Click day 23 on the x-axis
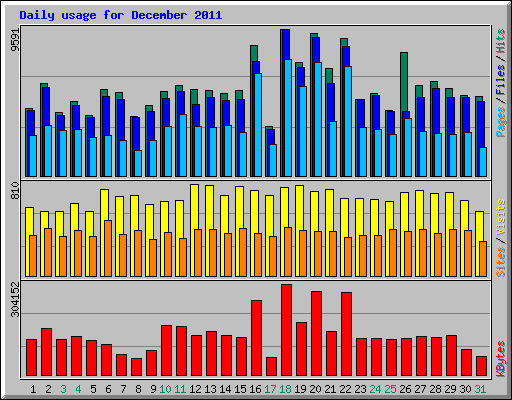Viewport: 512px width, 400px height. [360, 389]
